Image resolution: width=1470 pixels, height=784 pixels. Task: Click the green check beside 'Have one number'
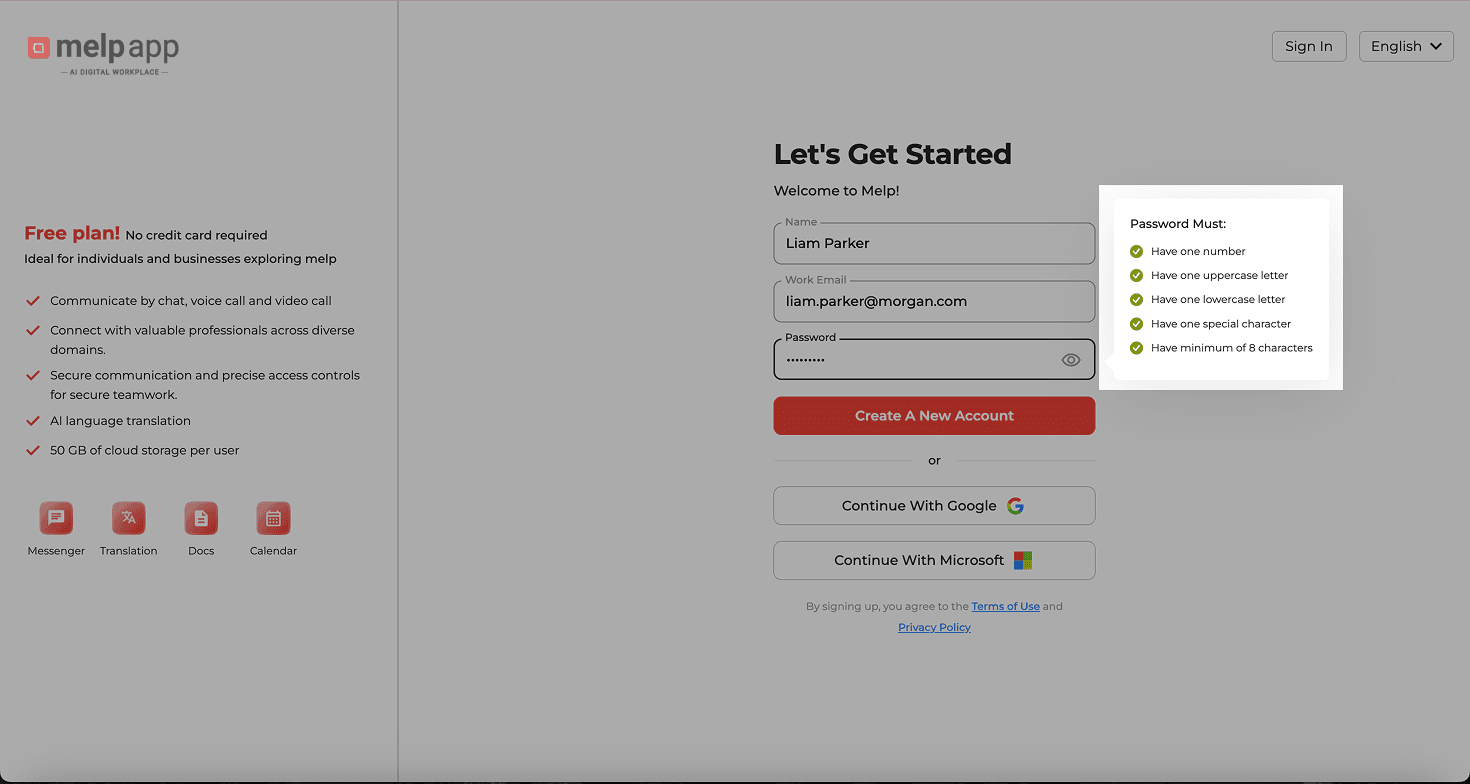pyautogui.click(x=1136, y=251)
